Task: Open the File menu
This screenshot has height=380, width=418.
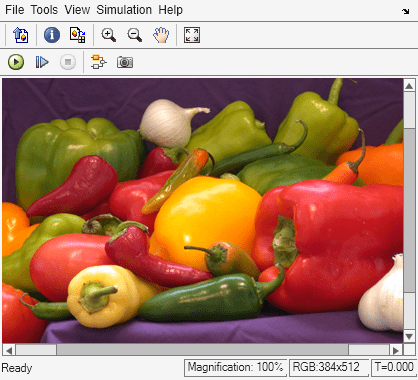Action: pos(15,10)
